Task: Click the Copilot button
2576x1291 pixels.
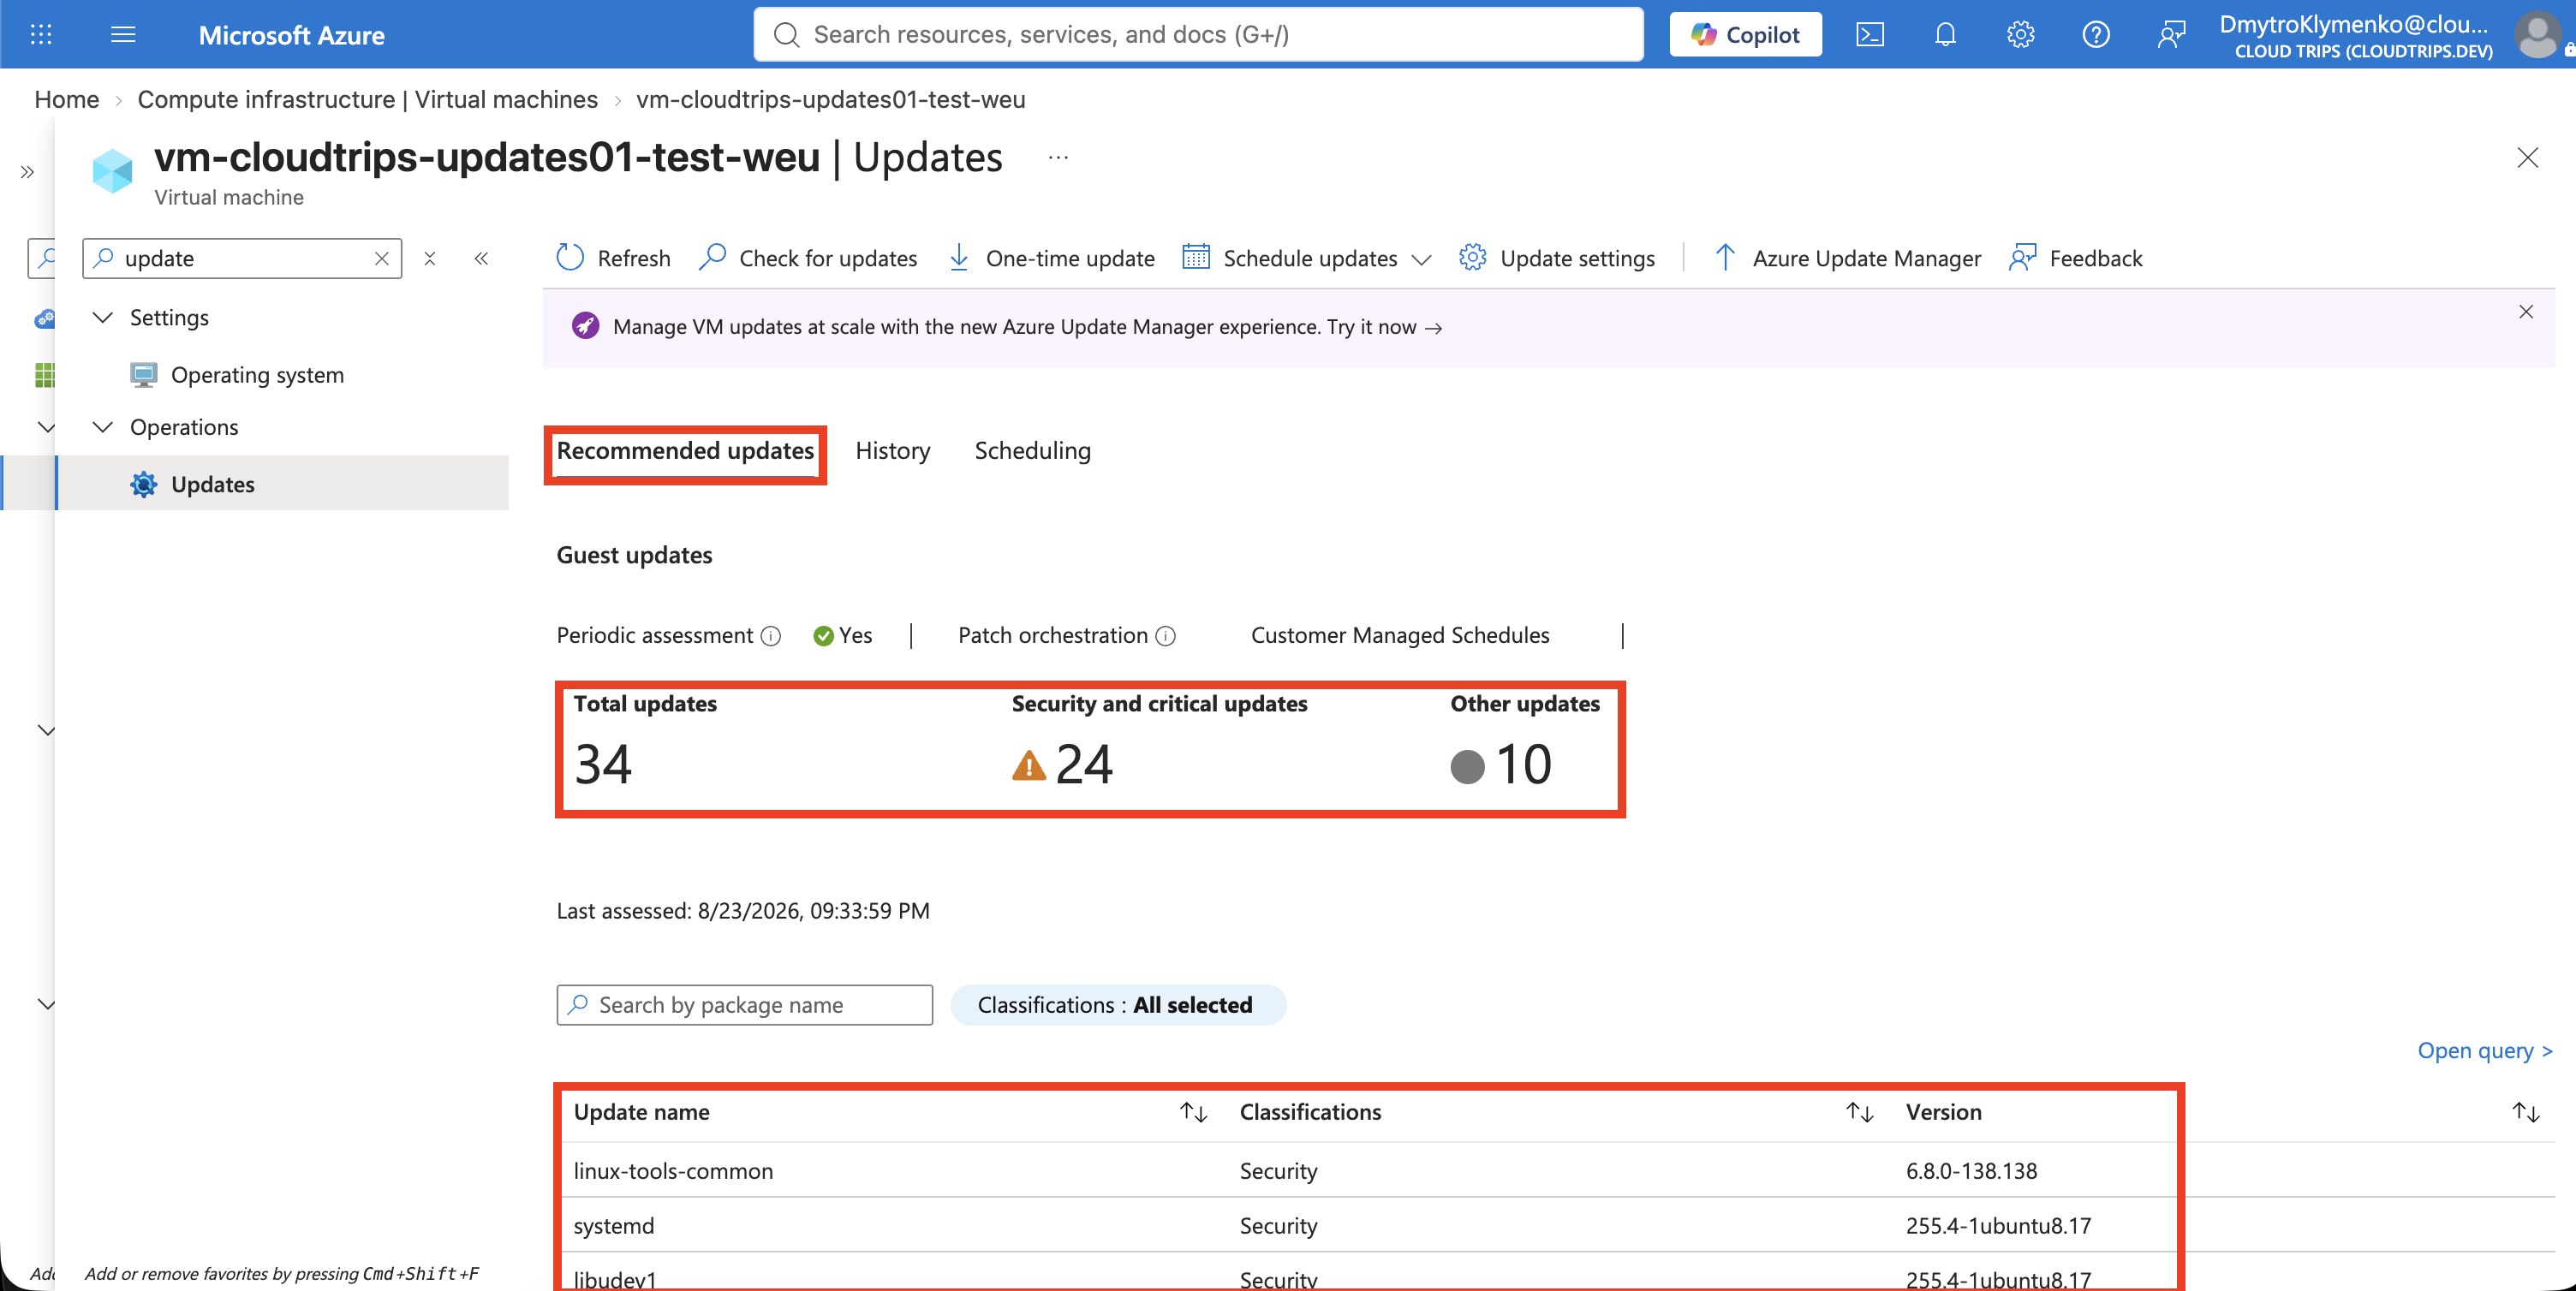Action: coord(1745,35)
